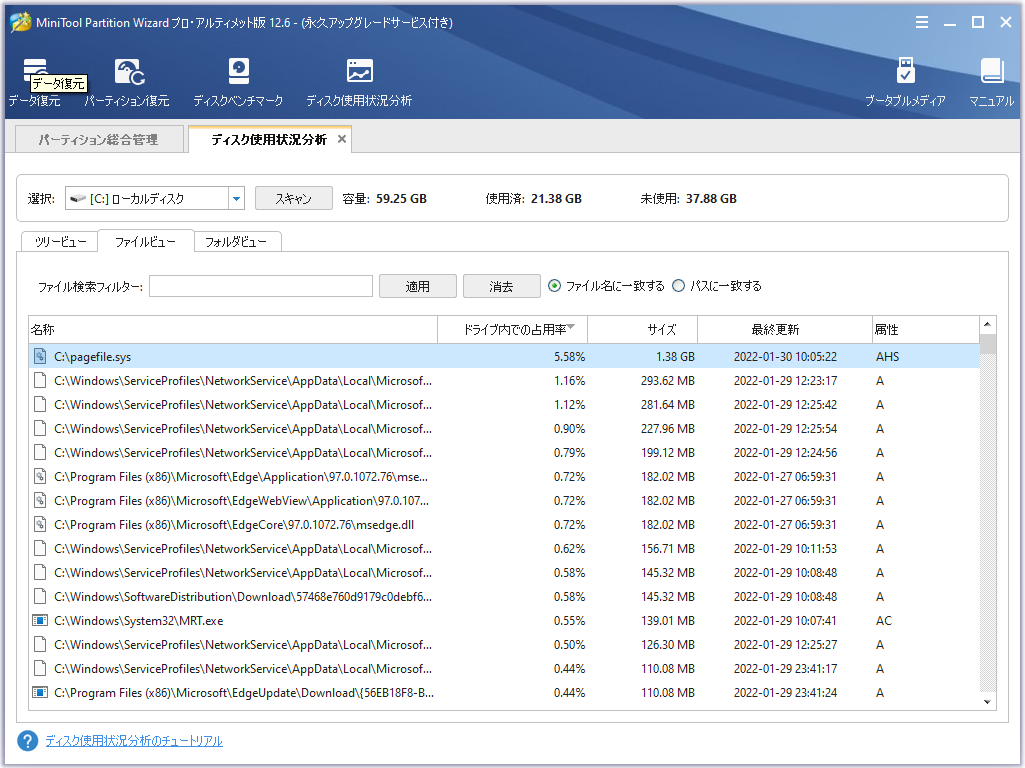1025x768 pixels.
Task: Open the hamburger menu in the title bar
Action: [922, 22]
